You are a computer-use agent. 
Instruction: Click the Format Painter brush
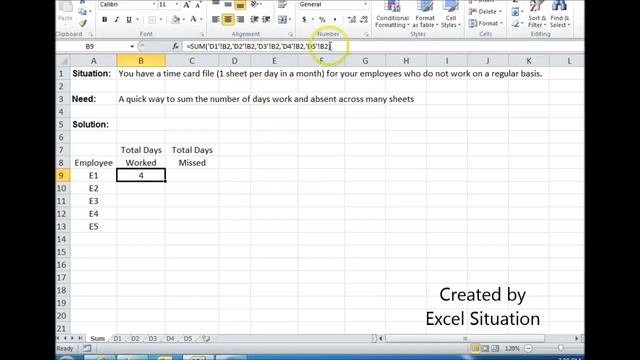click(x=83, y=24)
